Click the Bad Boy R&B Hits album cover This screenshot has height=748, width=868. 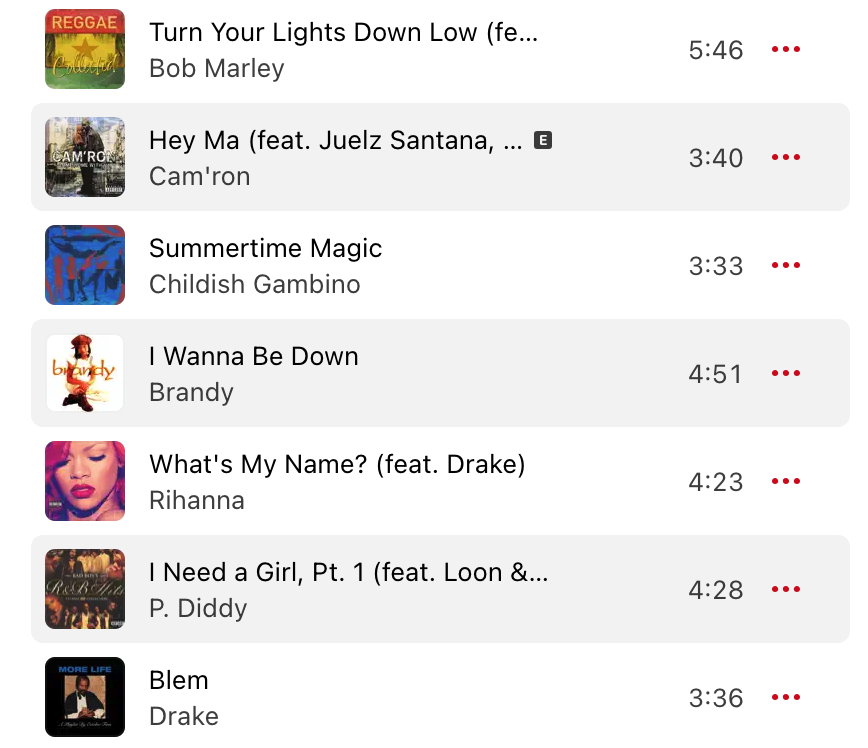point(85,589)
